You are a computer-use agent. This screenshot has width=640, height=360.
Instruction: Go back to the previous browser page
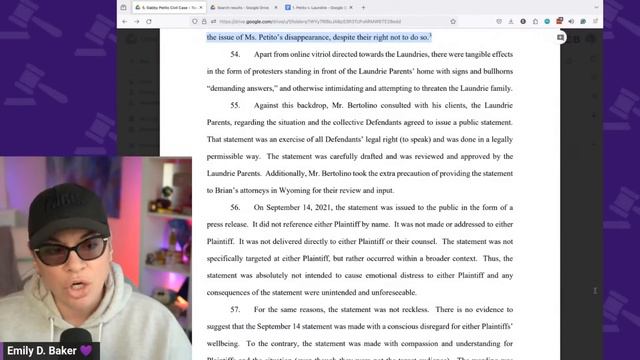[x=125, y=21]
